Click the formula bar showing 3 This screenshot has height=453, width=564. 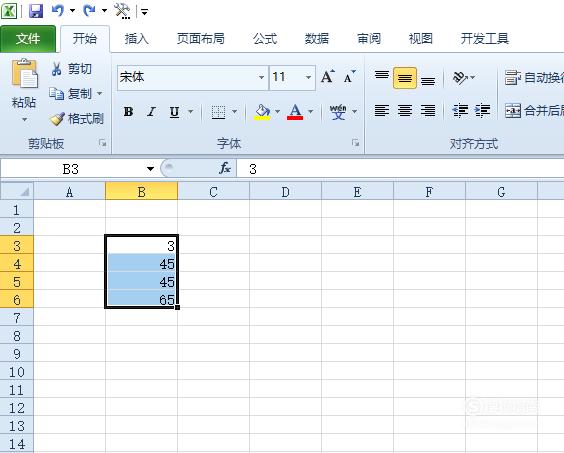400,168
